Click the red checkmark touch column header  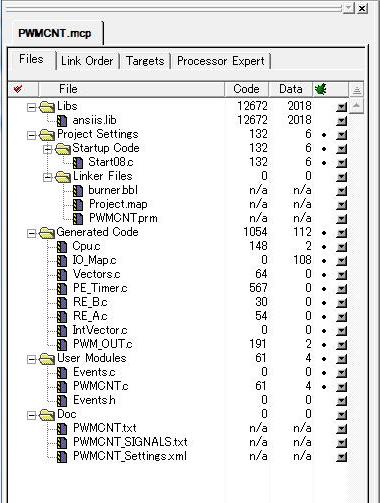pyautogui.click(x=18, y=89)
